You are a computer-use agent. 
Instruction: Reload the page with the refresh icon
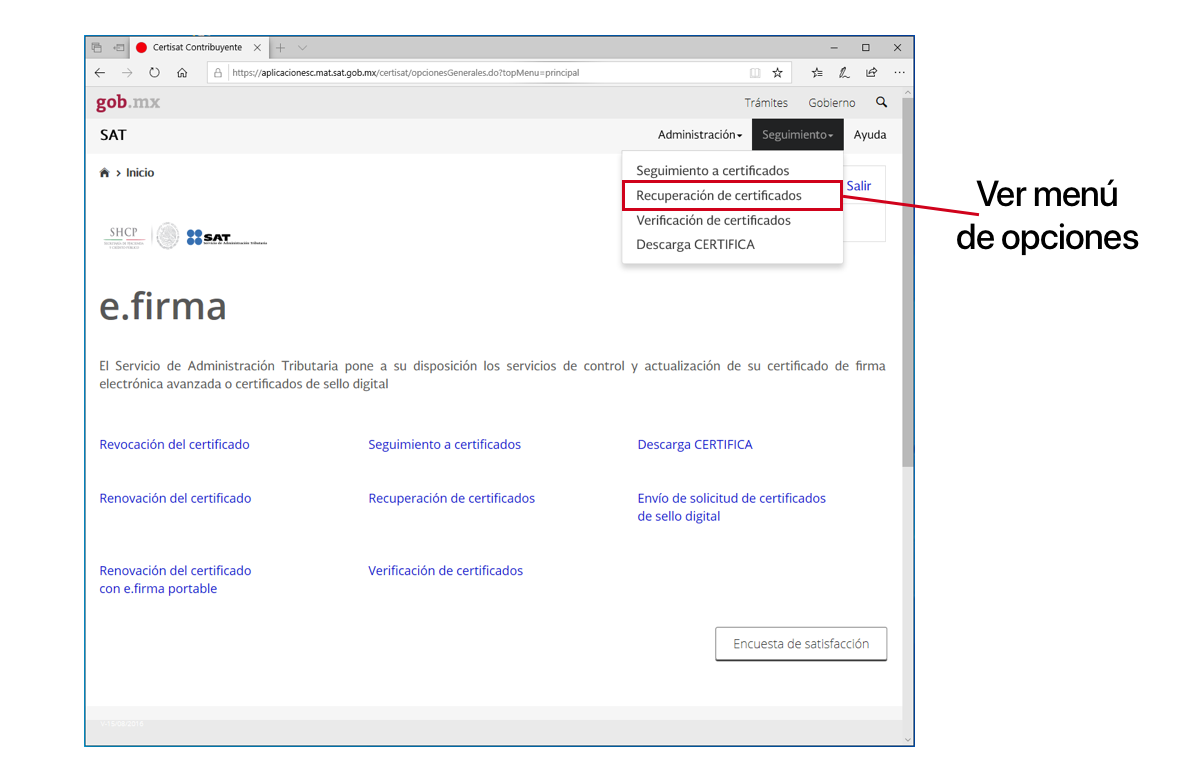click(154, 72)
